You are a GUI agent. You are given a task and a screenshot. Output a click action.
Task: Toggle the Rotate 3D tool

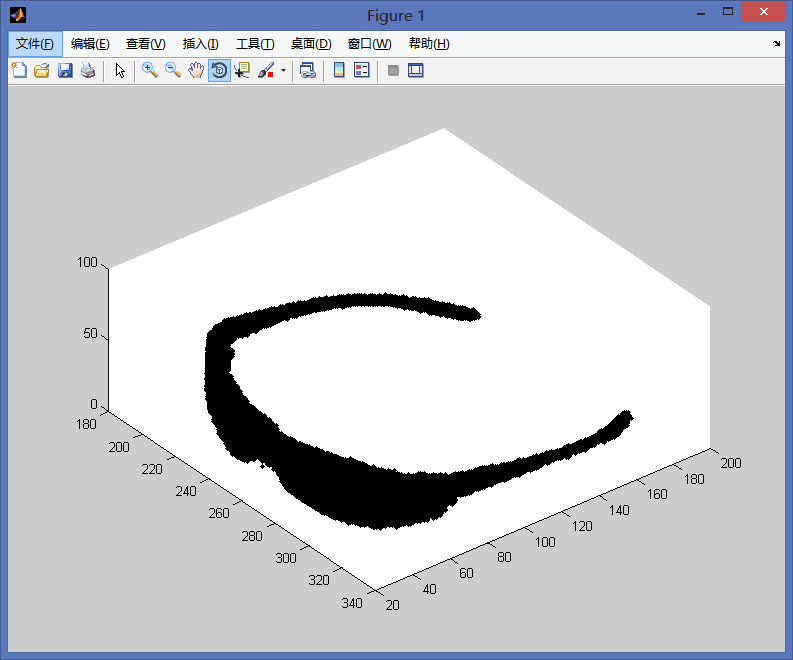(219, 70)
